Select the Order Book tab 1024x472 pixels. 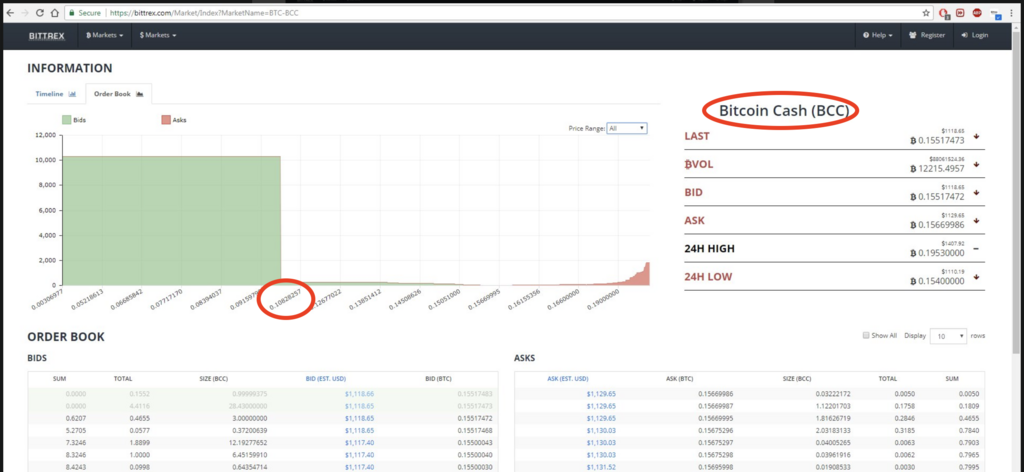coord(118,94)
